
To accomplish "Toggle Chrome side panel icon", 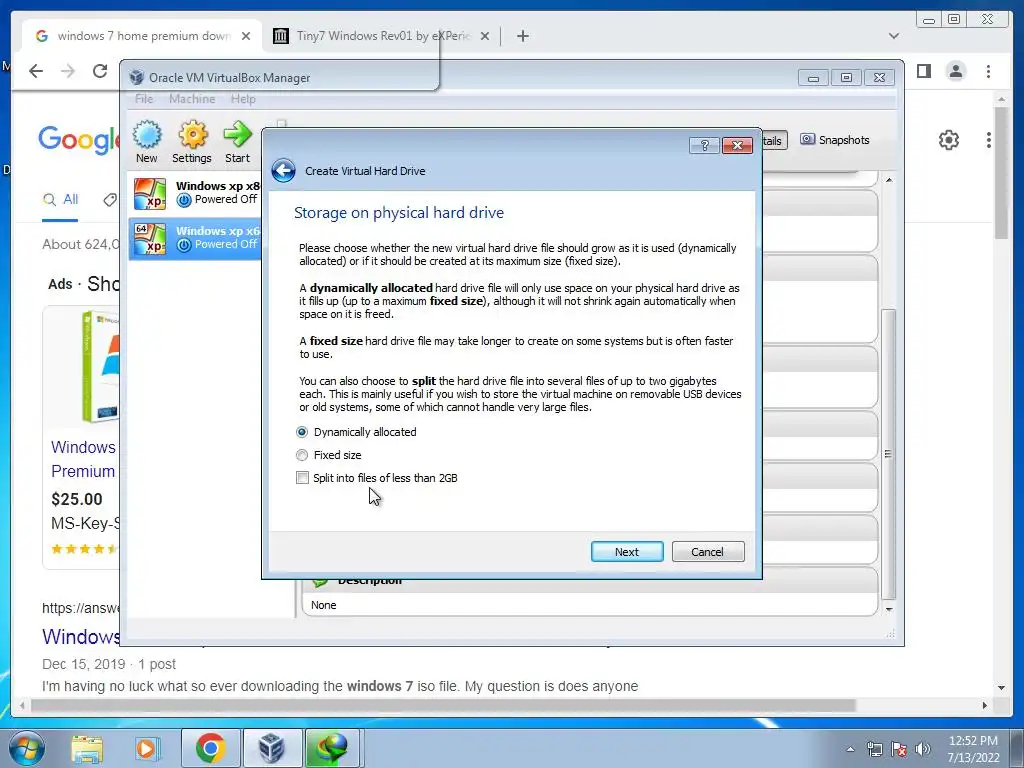I will (x=923, y=71).
